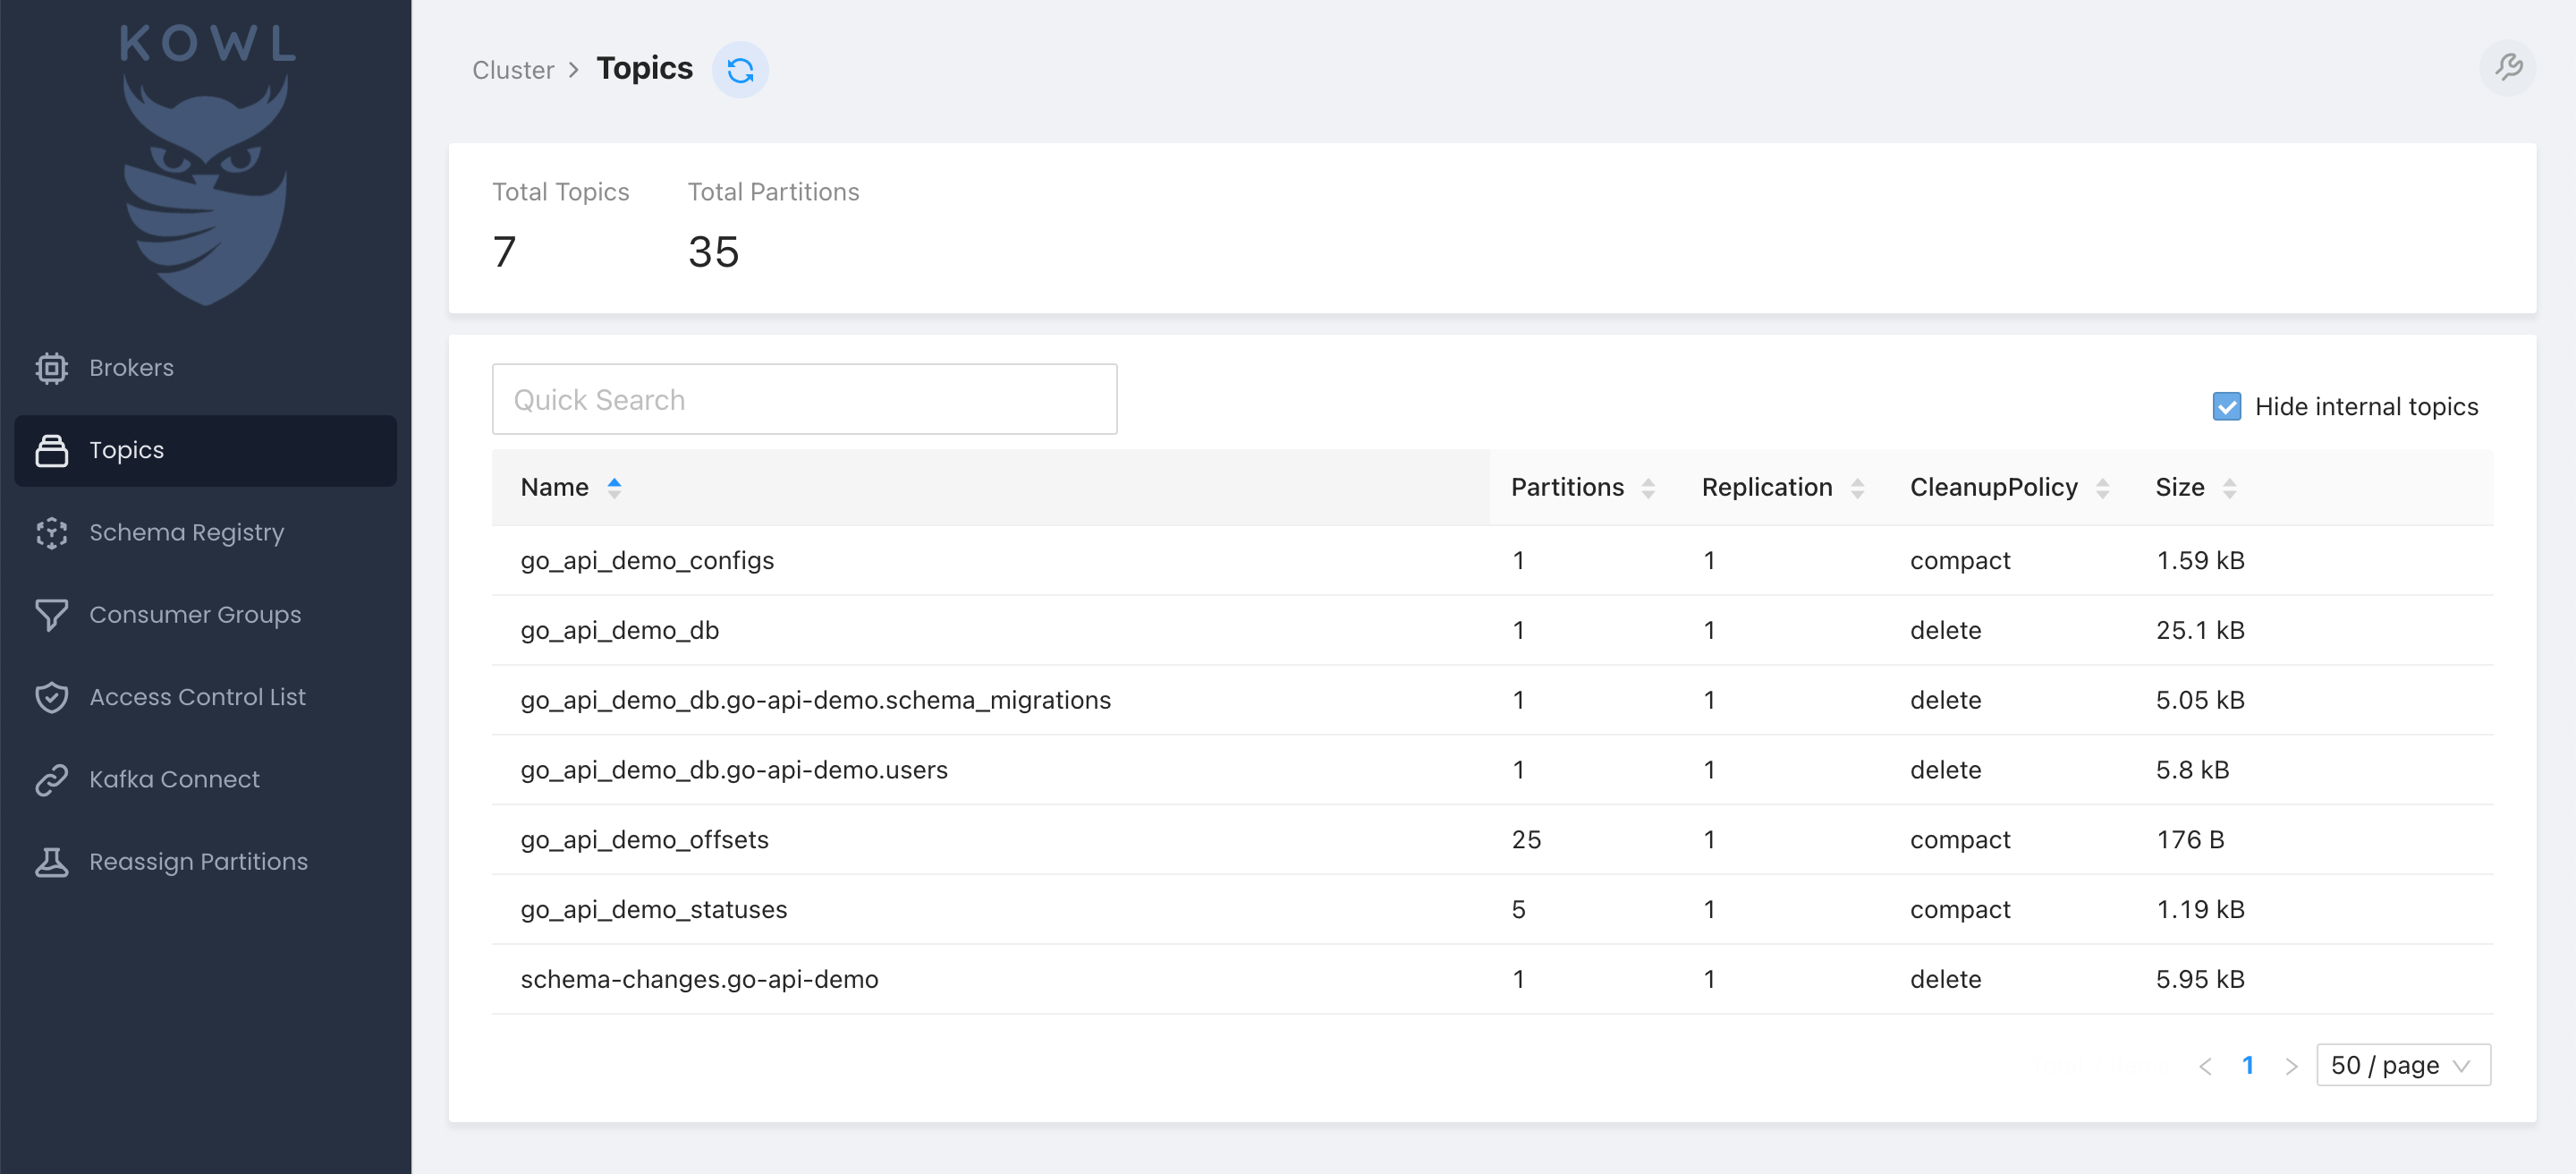Click the Consumer Groups funnel icon
This screenshot has width=2576, height=1174.
(x=51, y=615)
